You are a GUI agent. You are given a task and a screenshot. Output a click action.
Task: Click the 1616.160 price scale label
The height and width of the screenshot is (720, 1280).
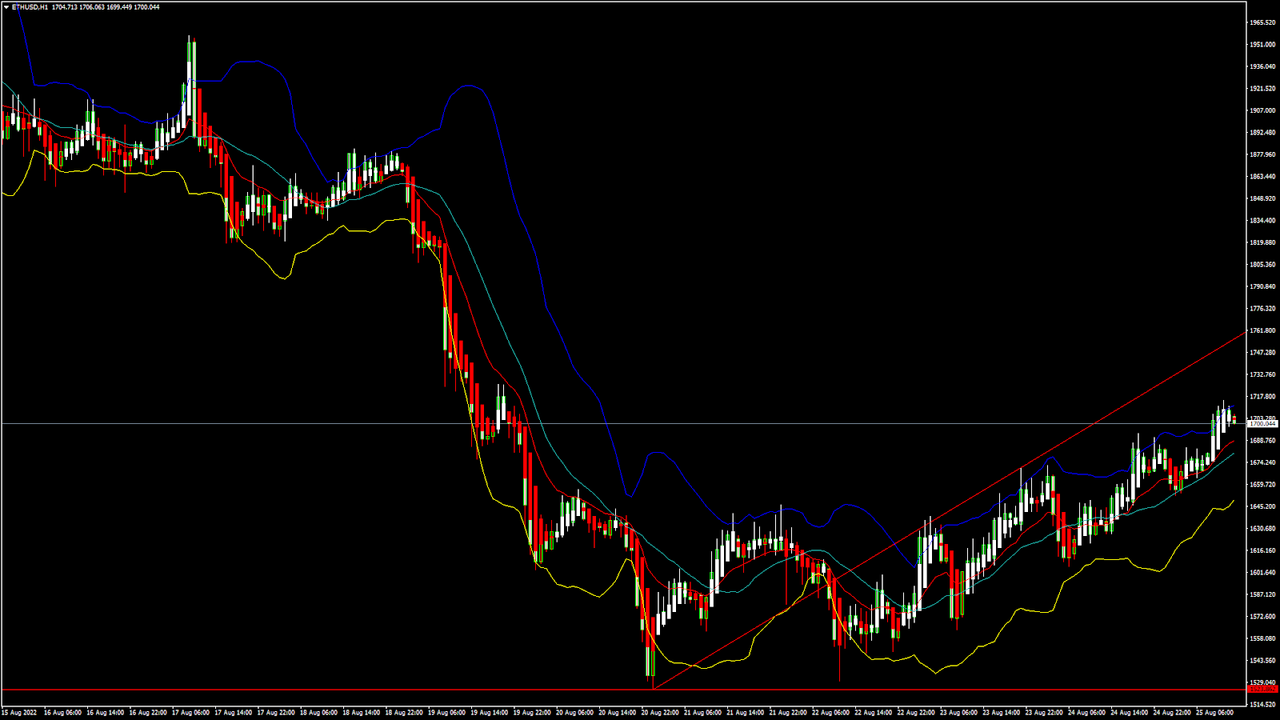click(1263, 550)
